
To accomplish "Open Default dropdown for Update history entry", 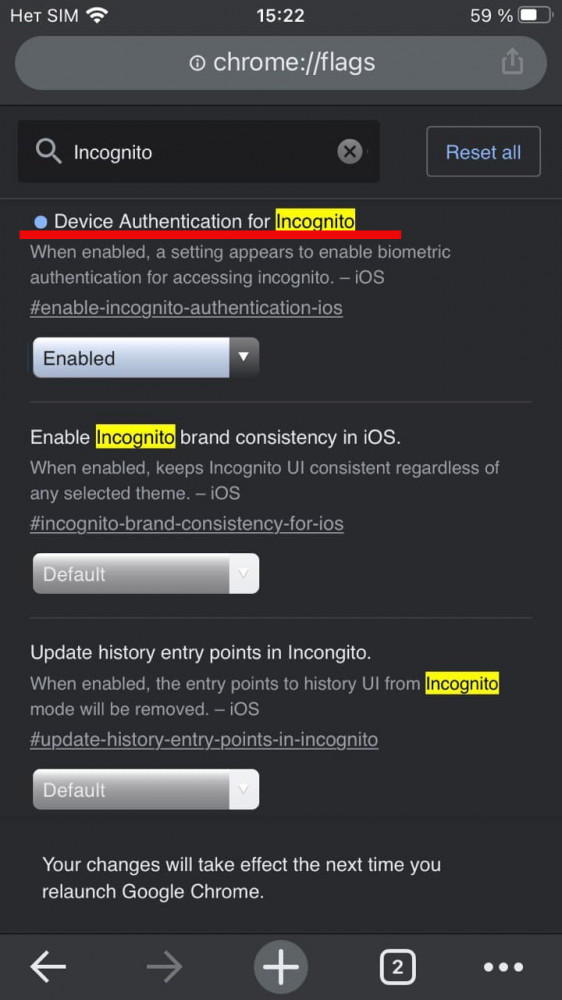I will click(x=146, y=790).
